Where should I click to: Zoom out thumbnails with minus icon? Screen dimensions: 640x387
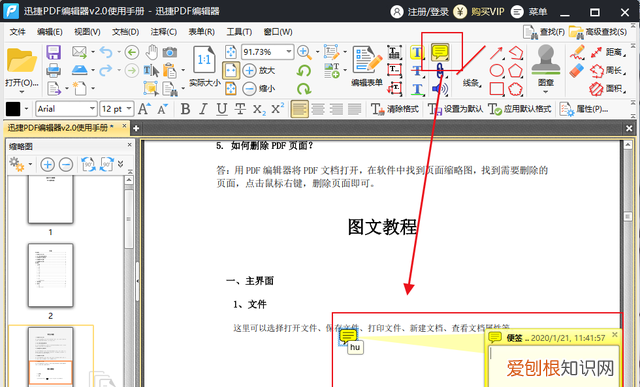[66, 165]
